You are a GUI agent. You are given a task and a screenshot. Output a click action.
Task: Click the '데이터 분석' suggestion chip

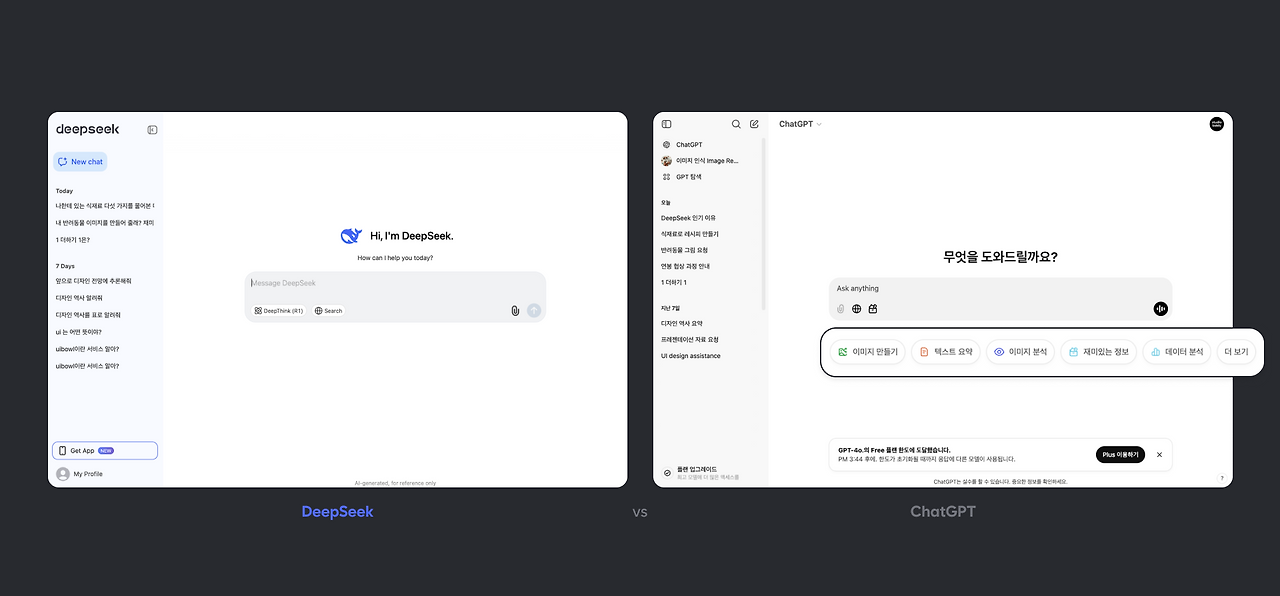[1177, 352]
